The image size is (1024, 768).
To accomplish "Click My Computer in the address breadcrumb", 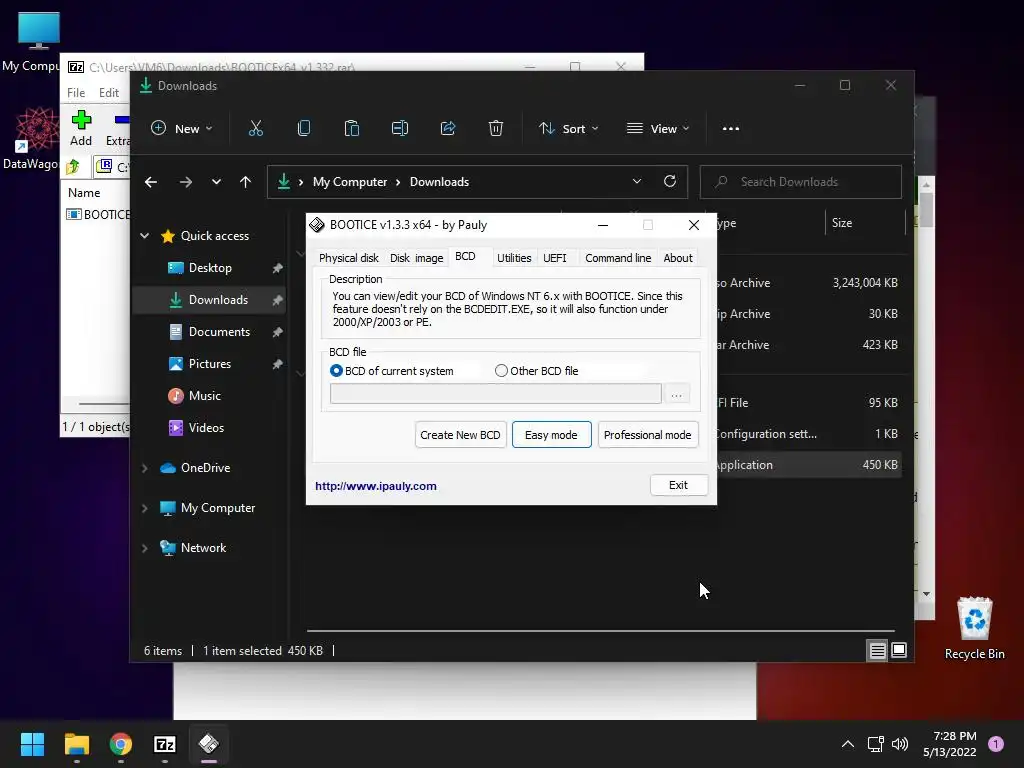I will click(x=349, y=182).
